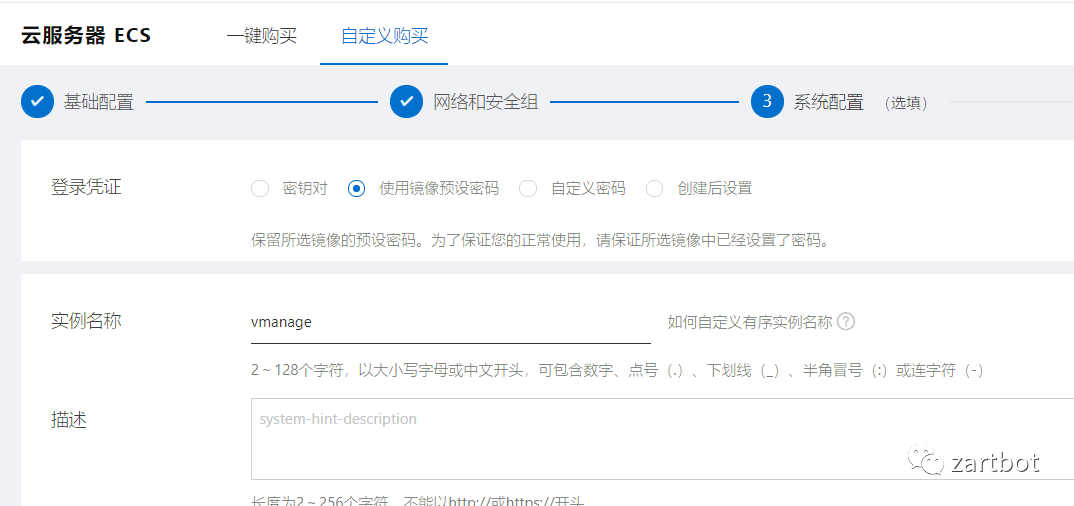Click the 登录凭证 field label
Screen dimensions: 1074x506
point(86,187)
